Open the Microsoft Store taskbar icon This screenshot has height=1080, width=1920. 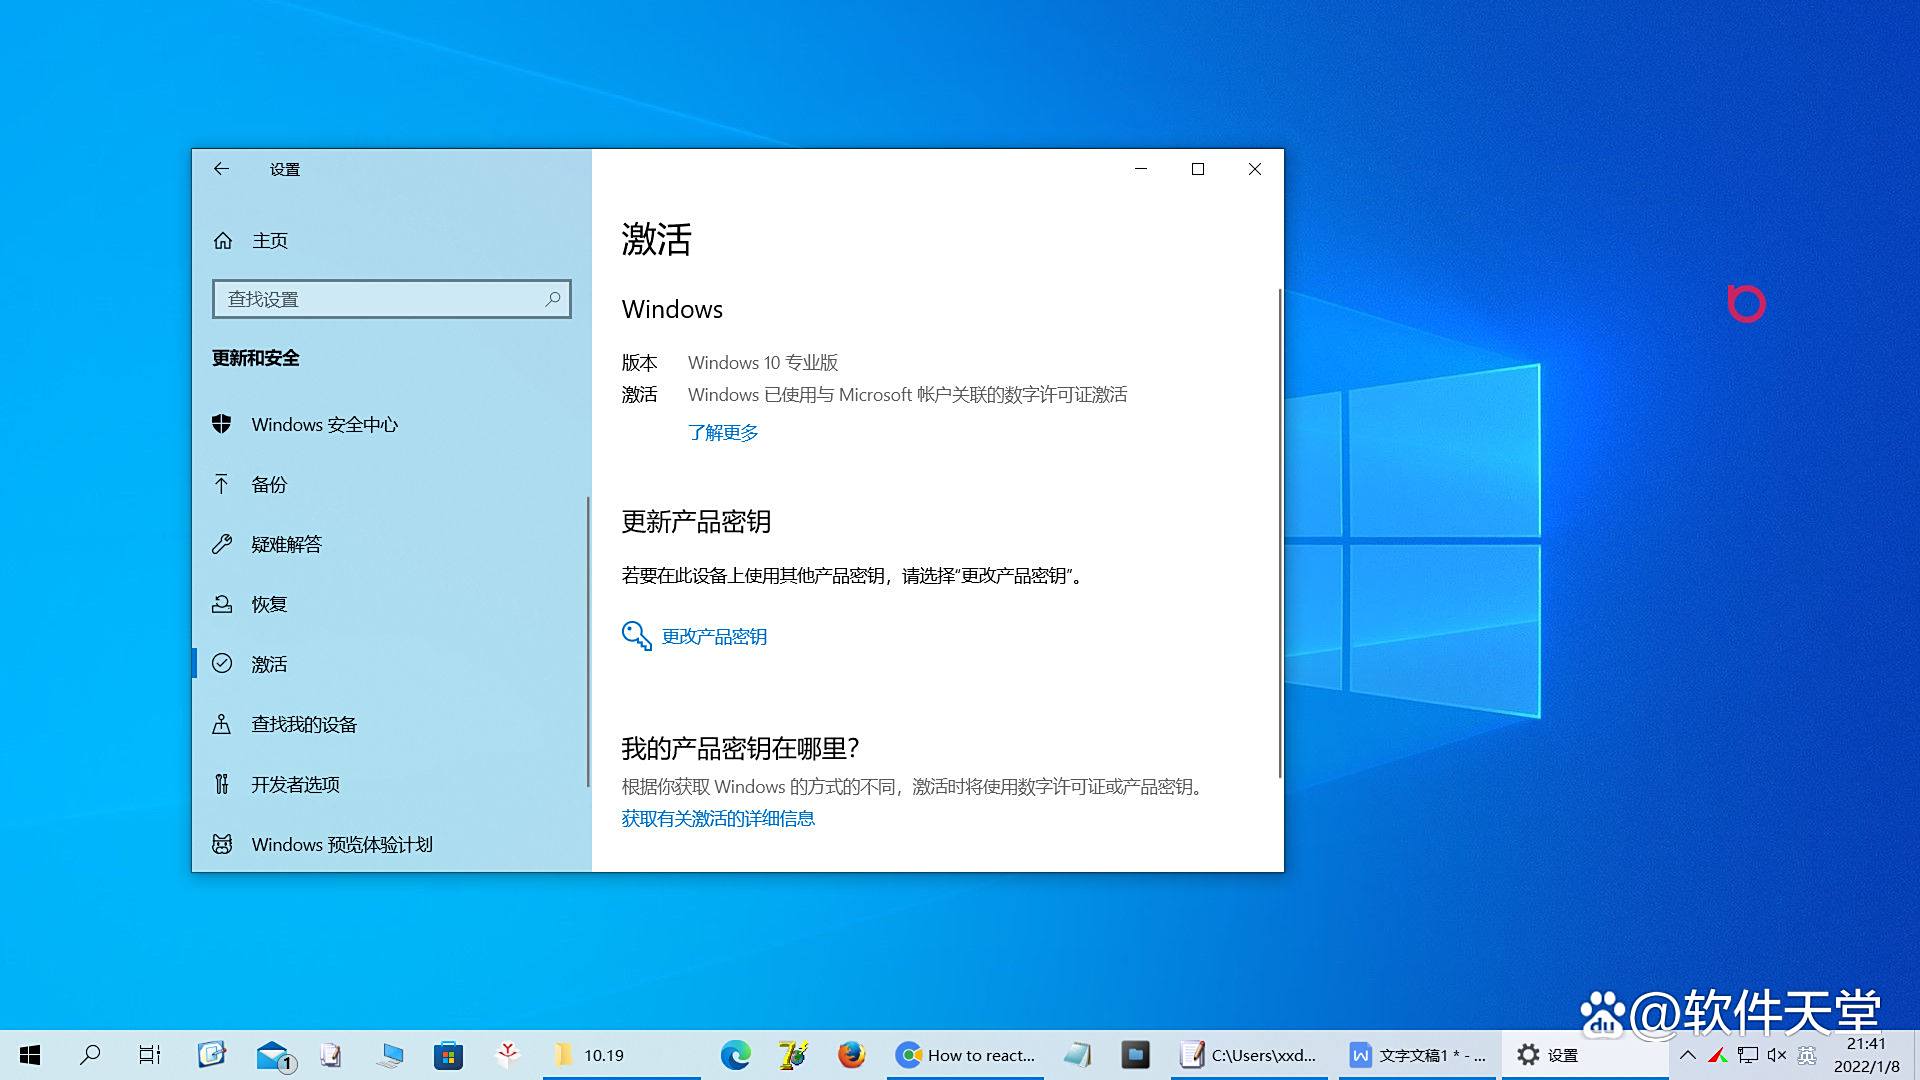coord(448,1055)
